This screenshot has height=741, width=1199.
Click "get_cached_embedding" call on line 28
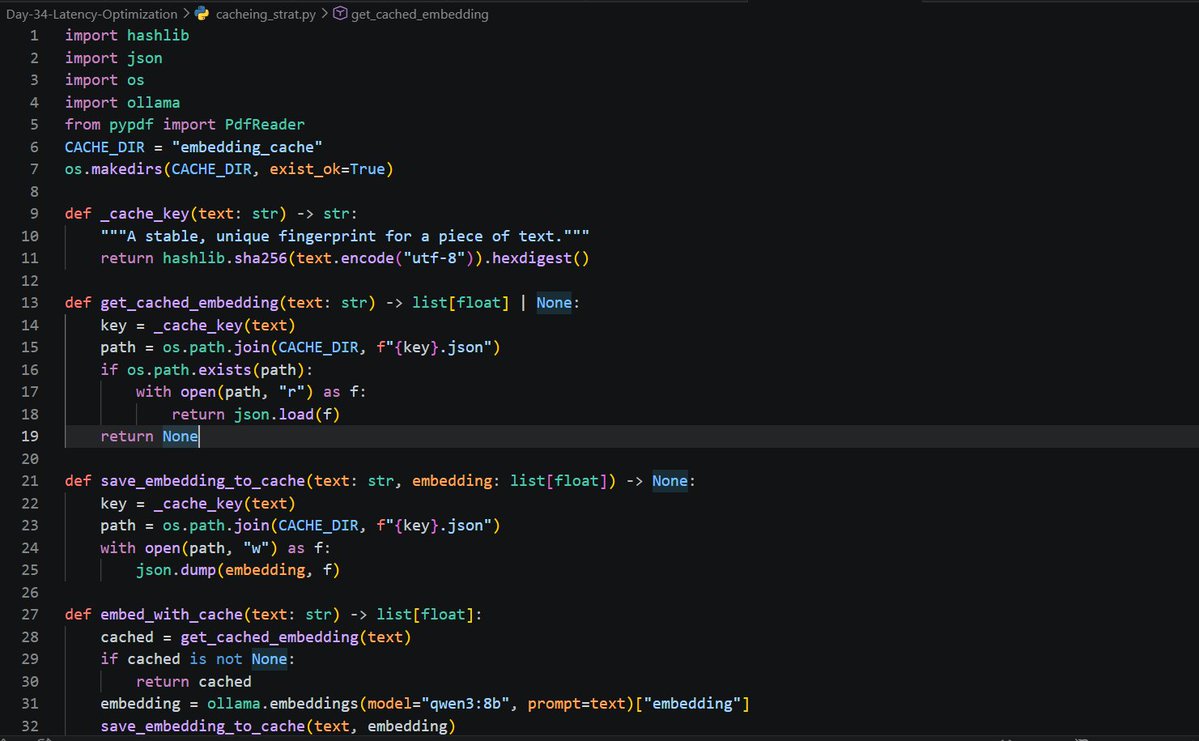269,637
